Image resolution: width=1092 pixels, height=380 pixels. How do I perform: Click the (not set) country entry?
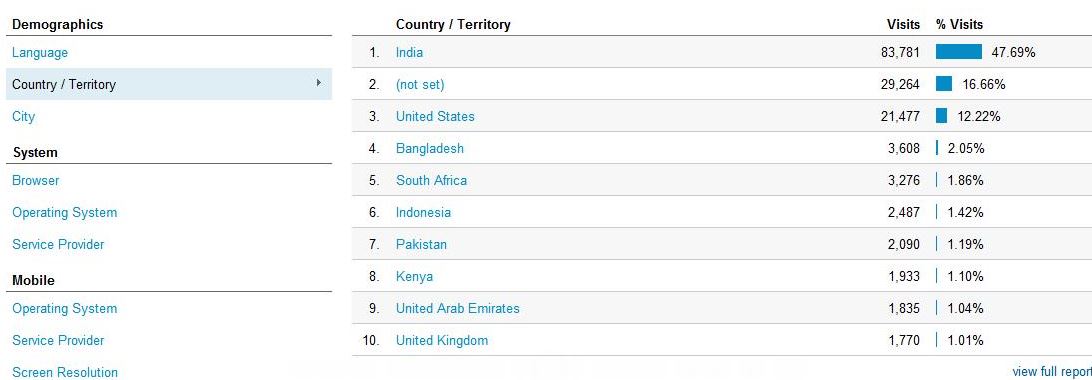coord(420,85)
